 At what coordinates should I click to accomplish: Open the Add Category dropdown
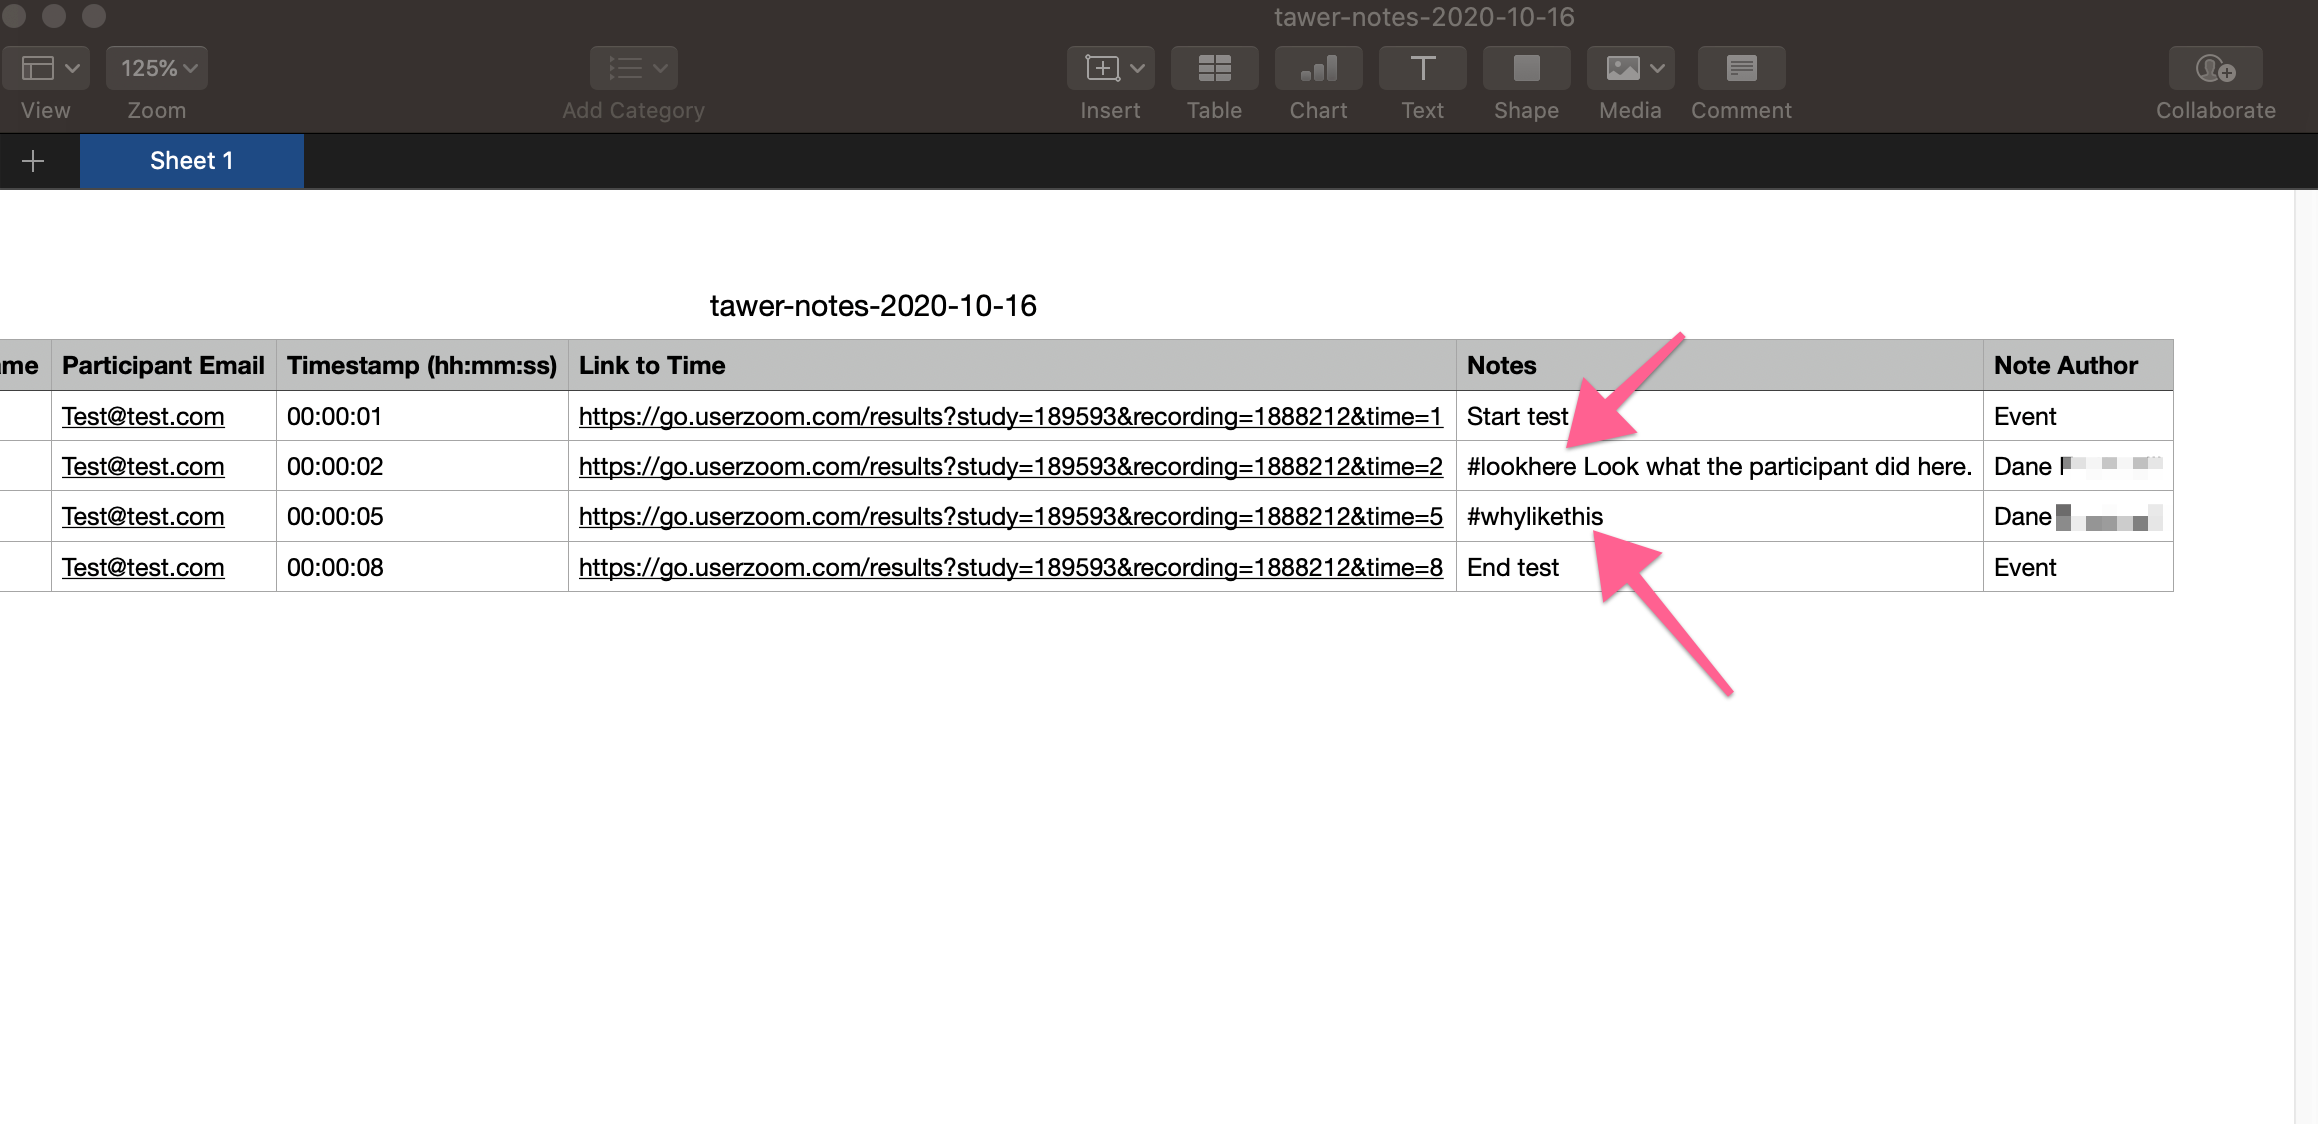pos(634,68)
